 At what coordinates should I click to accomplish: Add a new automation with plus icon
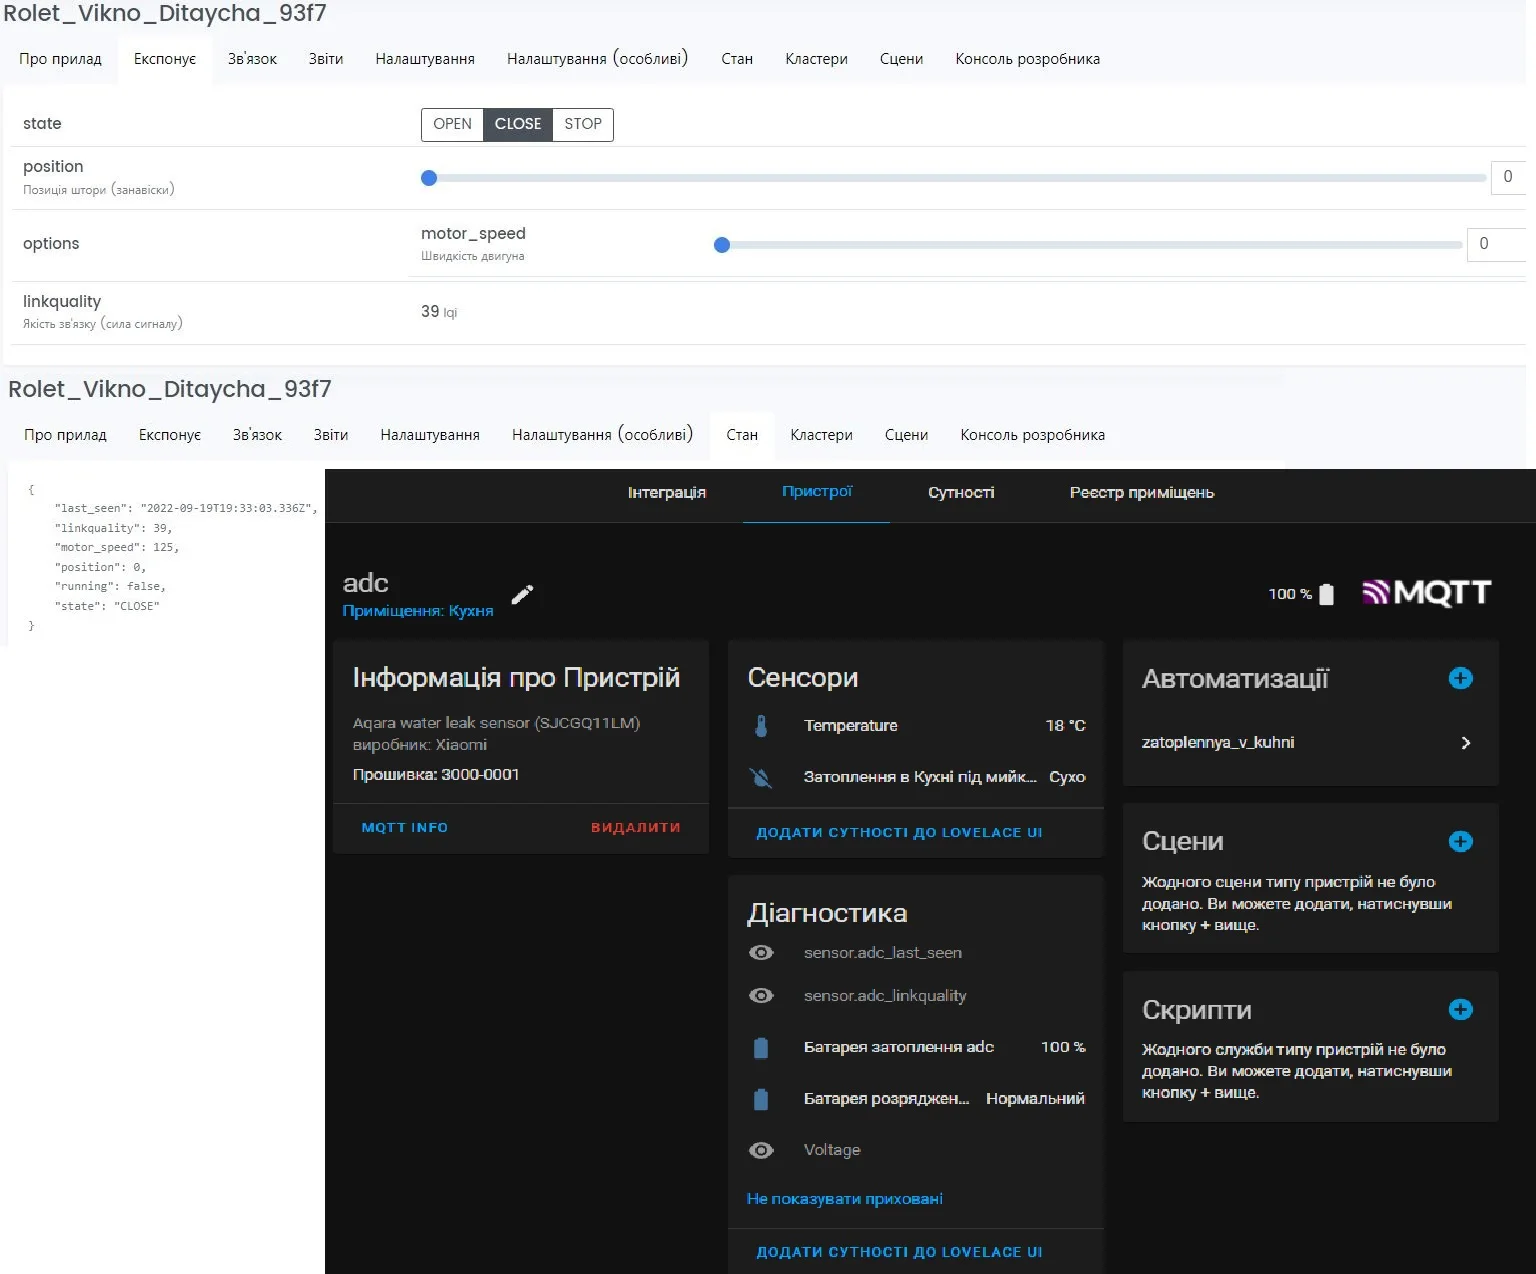1460,678
